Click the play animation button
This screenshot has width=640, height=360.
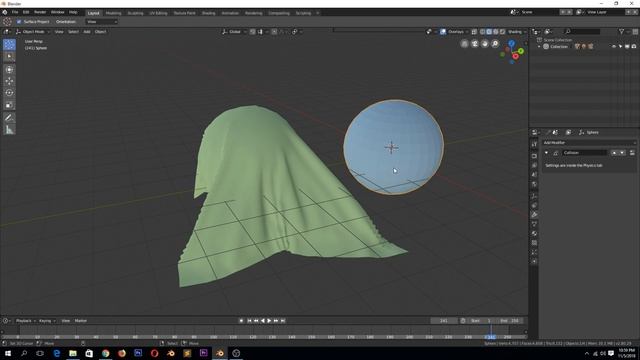pyautogui.click(x=269, y=321)
